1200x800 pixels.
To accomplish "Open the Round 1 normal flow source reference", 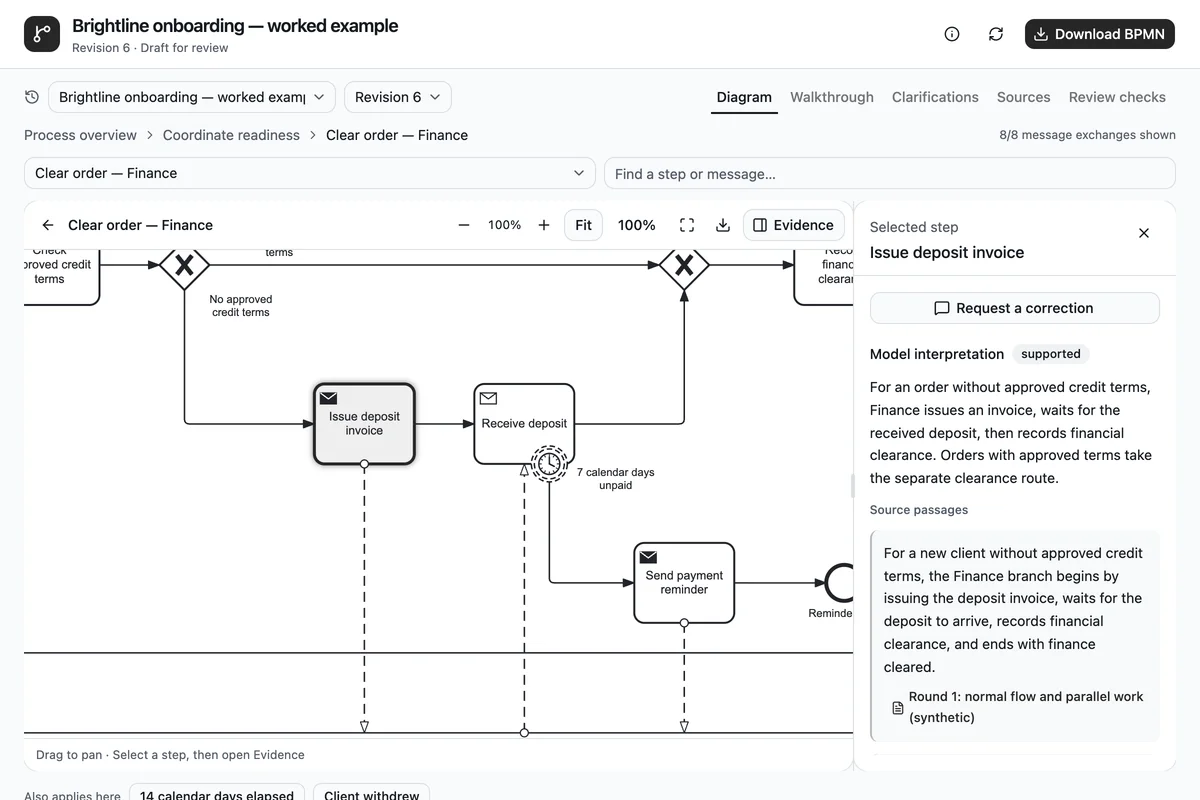I will (x=1026, y=707).
